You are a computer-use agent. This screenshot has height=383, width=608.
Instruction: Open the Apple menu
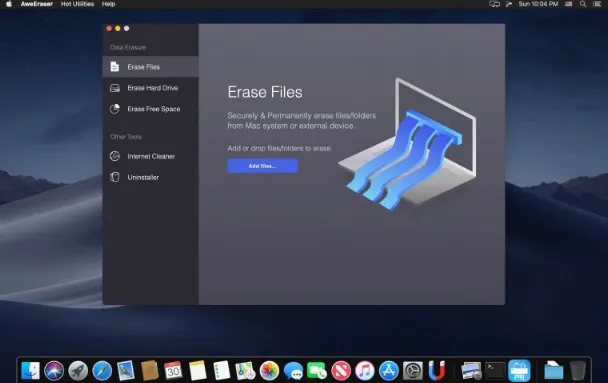[x=9, y=4]
